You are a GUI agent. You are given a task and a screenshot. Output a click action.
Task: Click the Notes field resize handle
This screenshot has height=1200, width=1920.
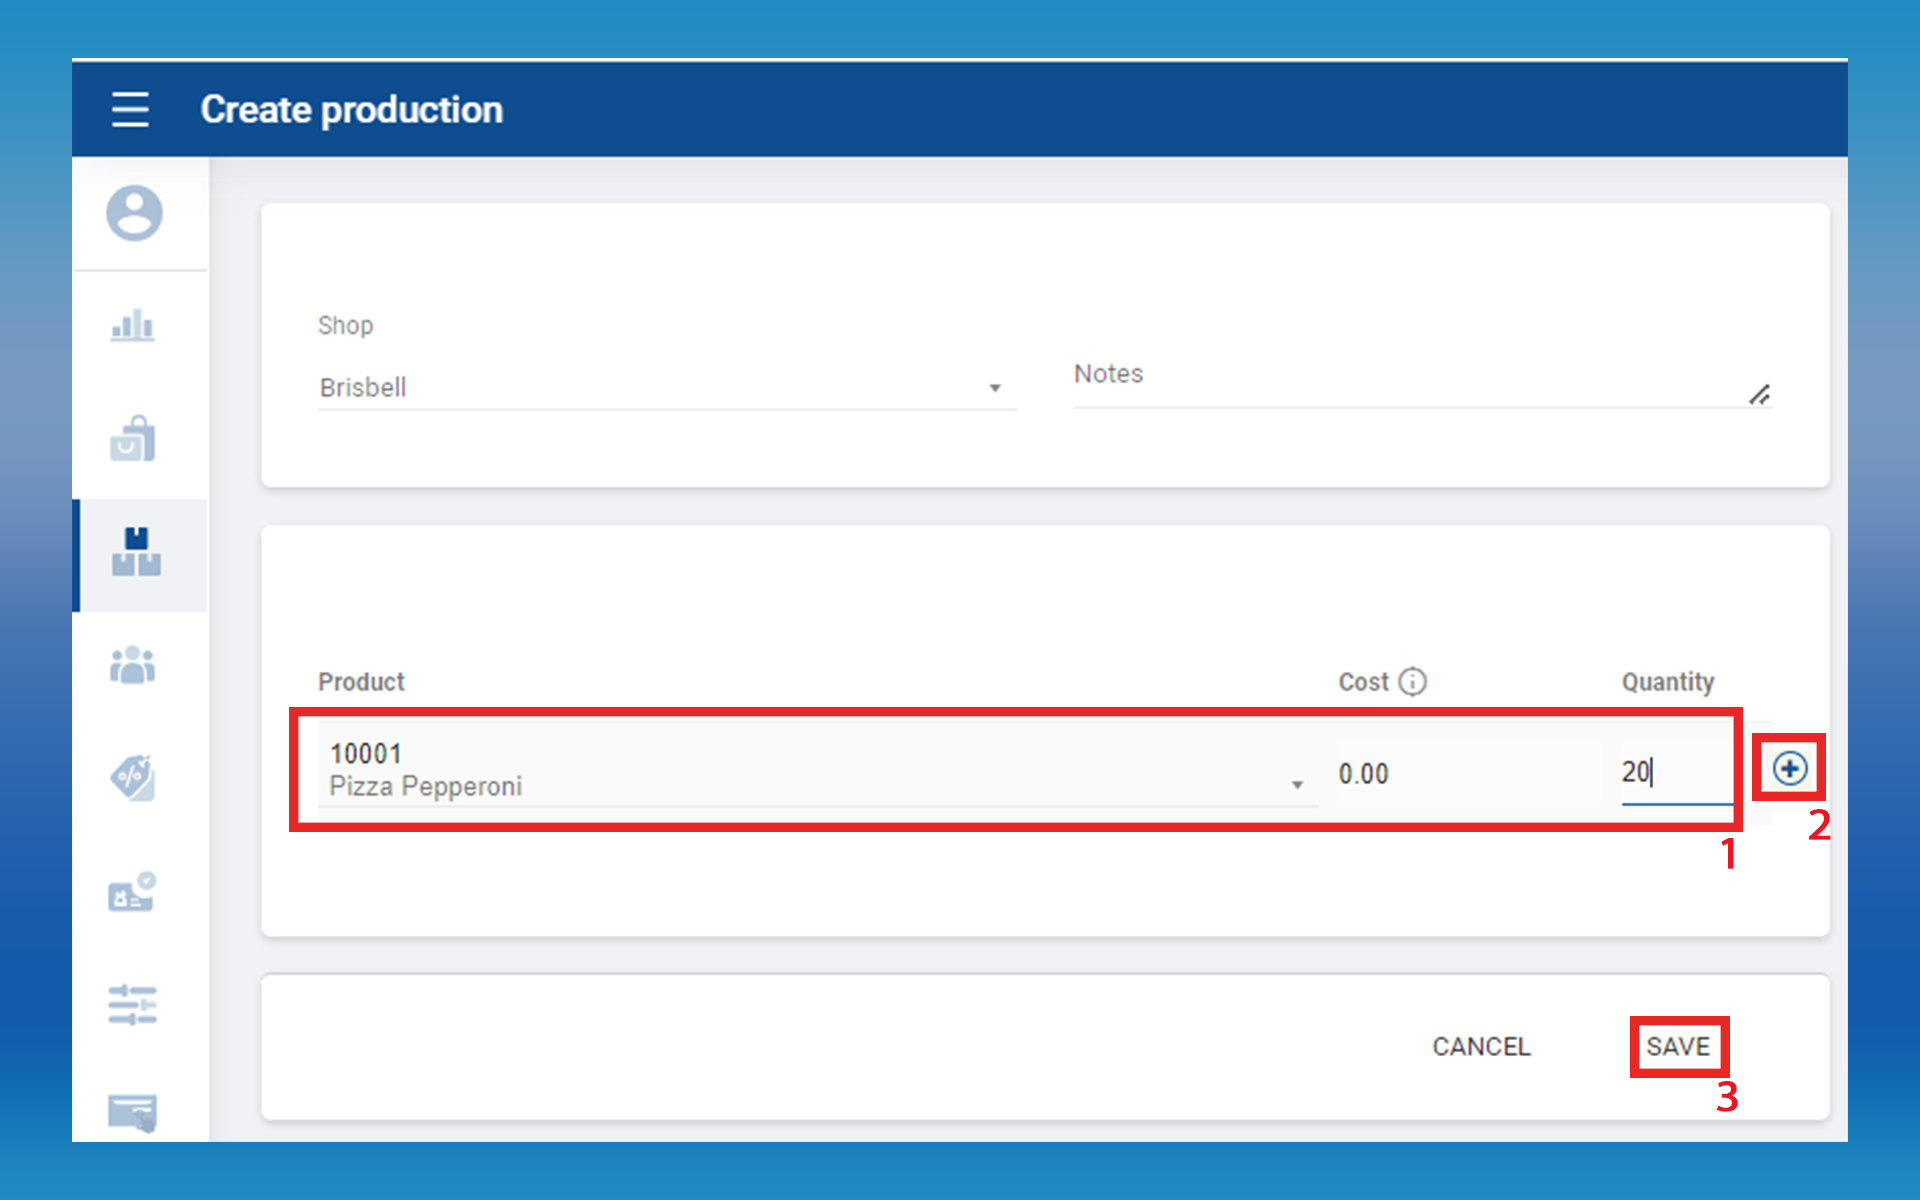[1760, 395]
